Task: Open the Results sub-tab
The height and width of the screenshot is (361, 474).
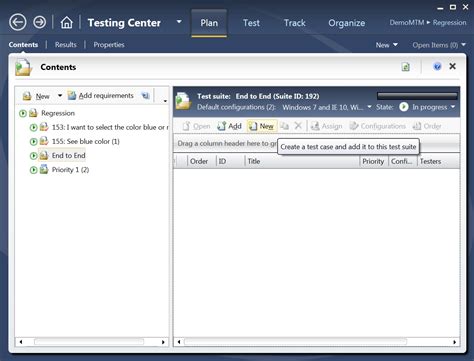Action: click(x=65, y=45)
